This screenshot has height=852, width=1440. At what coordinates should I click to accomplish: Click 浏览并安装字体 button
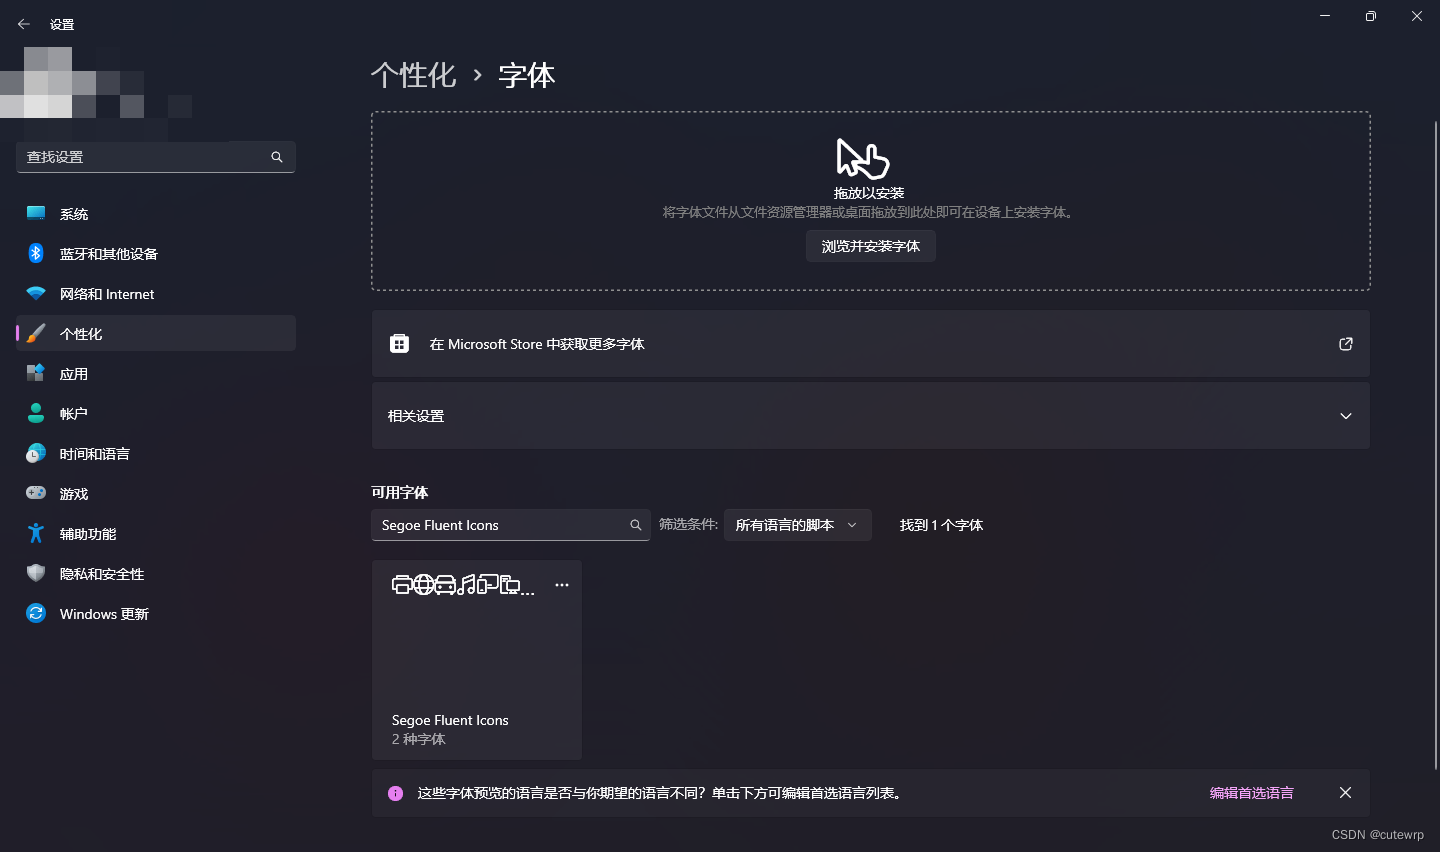pos(871,246)
